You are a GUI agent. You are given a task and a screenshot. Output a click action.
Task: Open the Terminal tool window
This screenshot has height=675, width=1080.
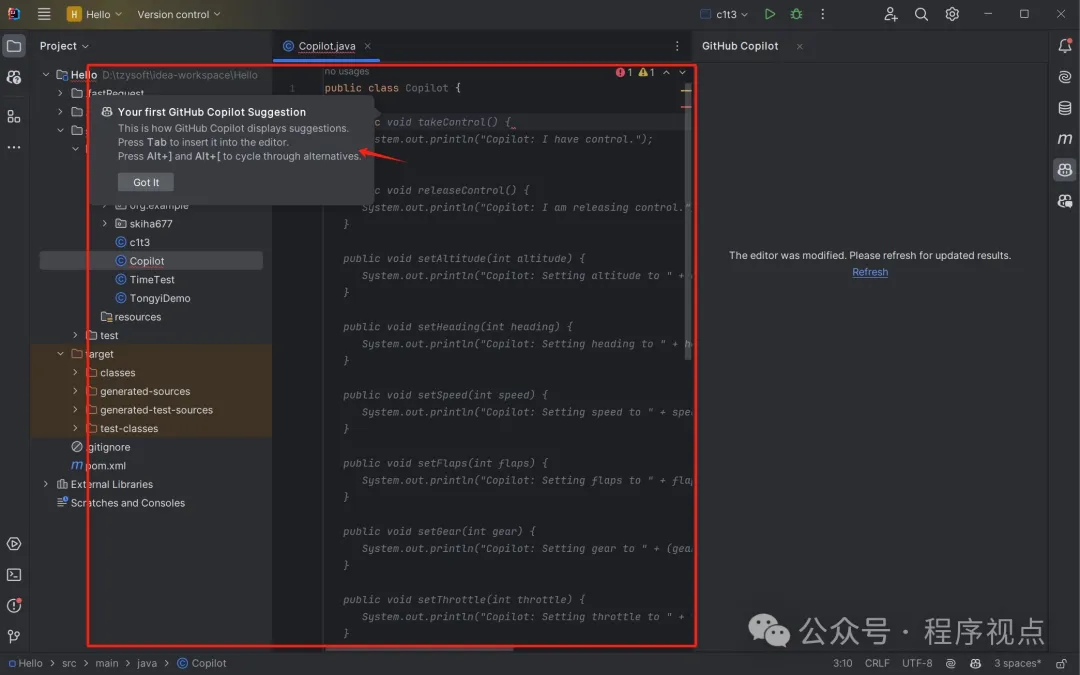(14, 574)
